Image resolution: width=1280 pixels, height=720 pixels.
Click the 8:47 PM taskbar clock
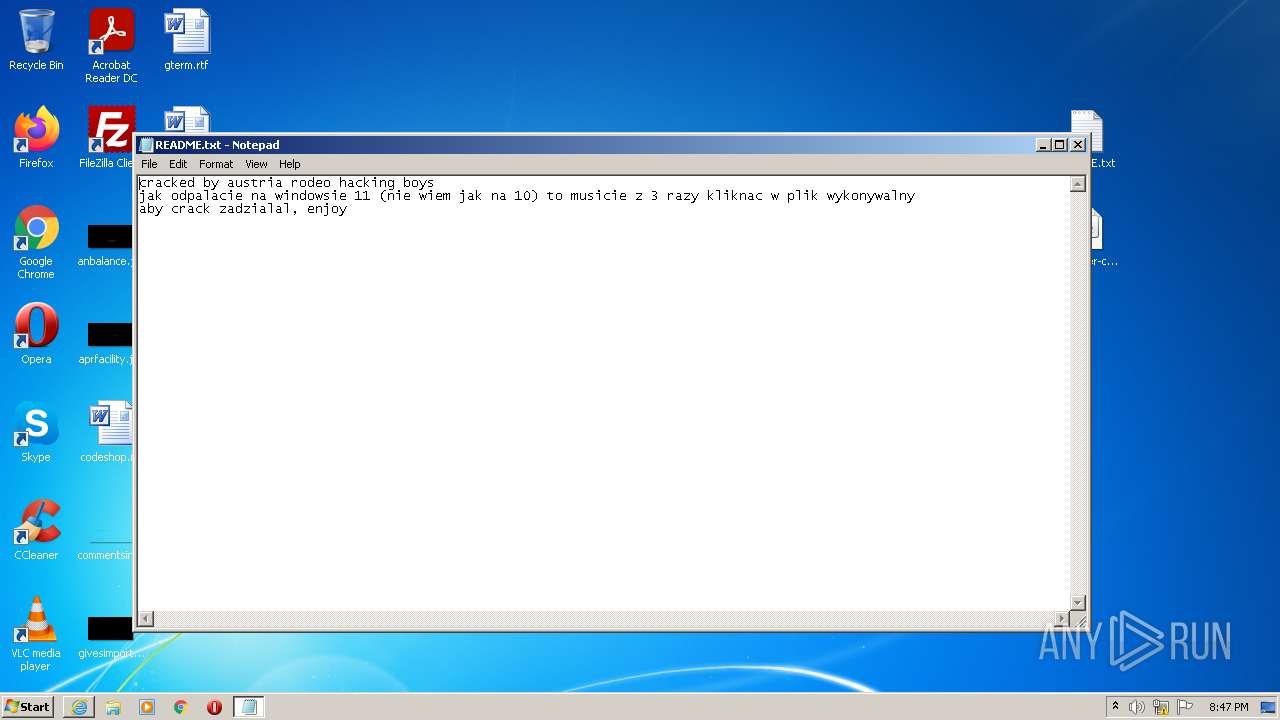coord(1228,707)
